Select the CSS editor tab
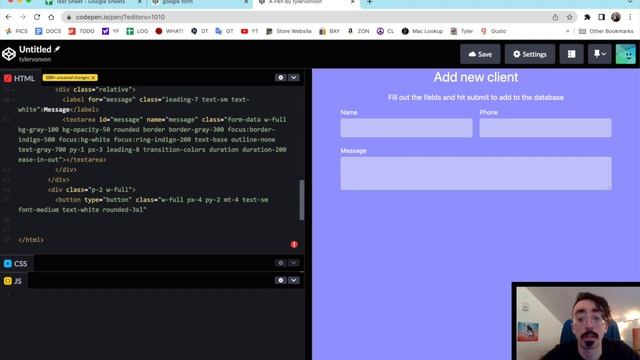The height and width of the screenshot is (360, 640). coord(16,264)
